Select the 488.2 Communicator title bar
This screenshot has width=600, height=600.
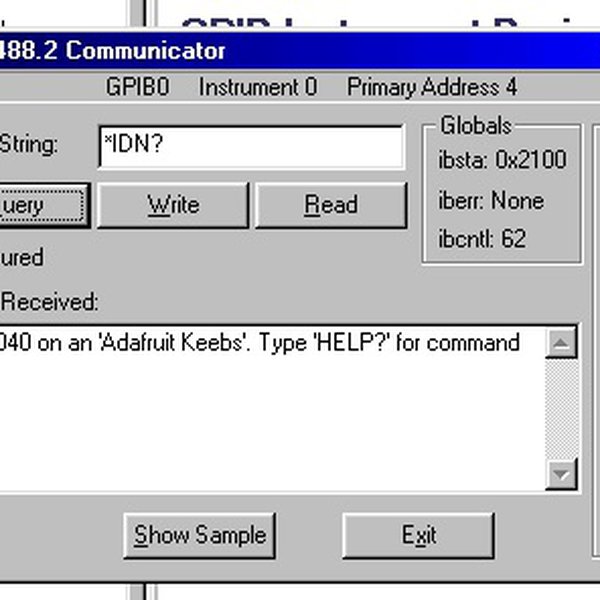click(x=300, y=50)
